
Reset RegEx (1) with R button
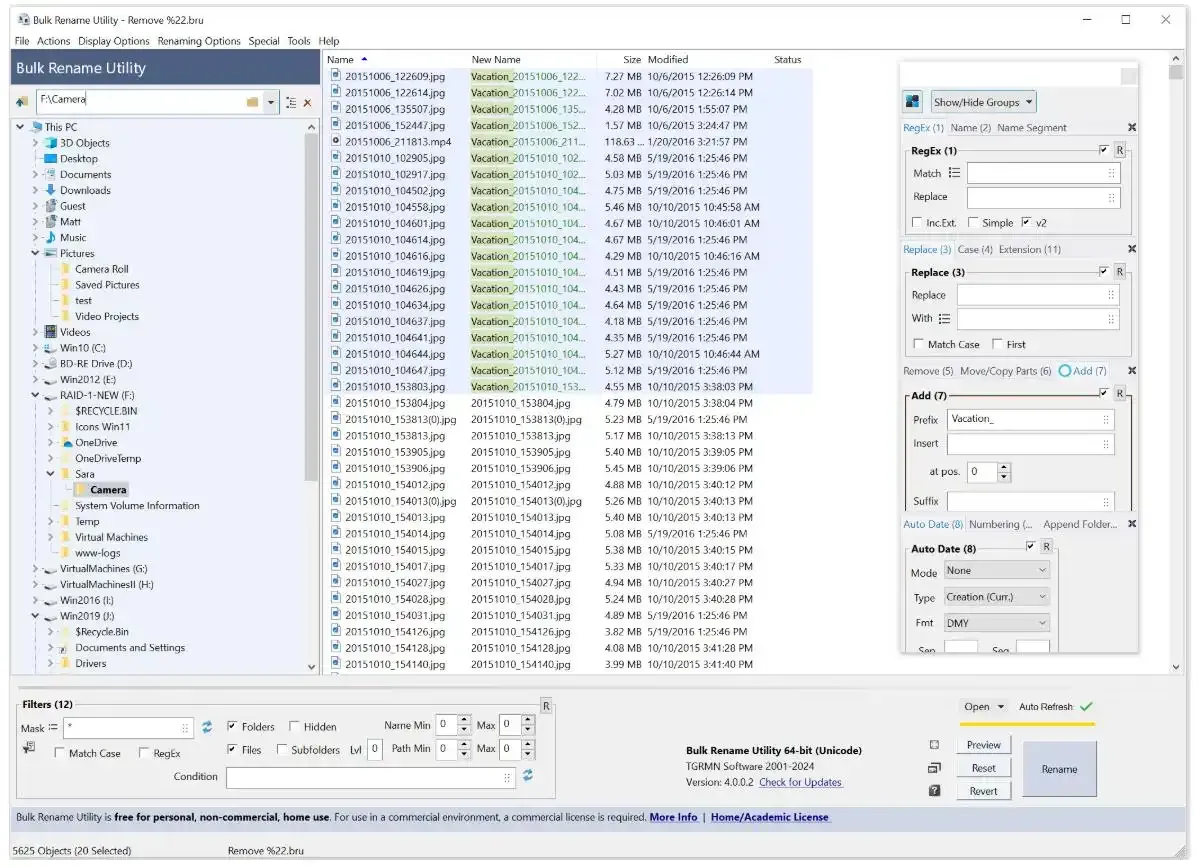point(1120,150)
